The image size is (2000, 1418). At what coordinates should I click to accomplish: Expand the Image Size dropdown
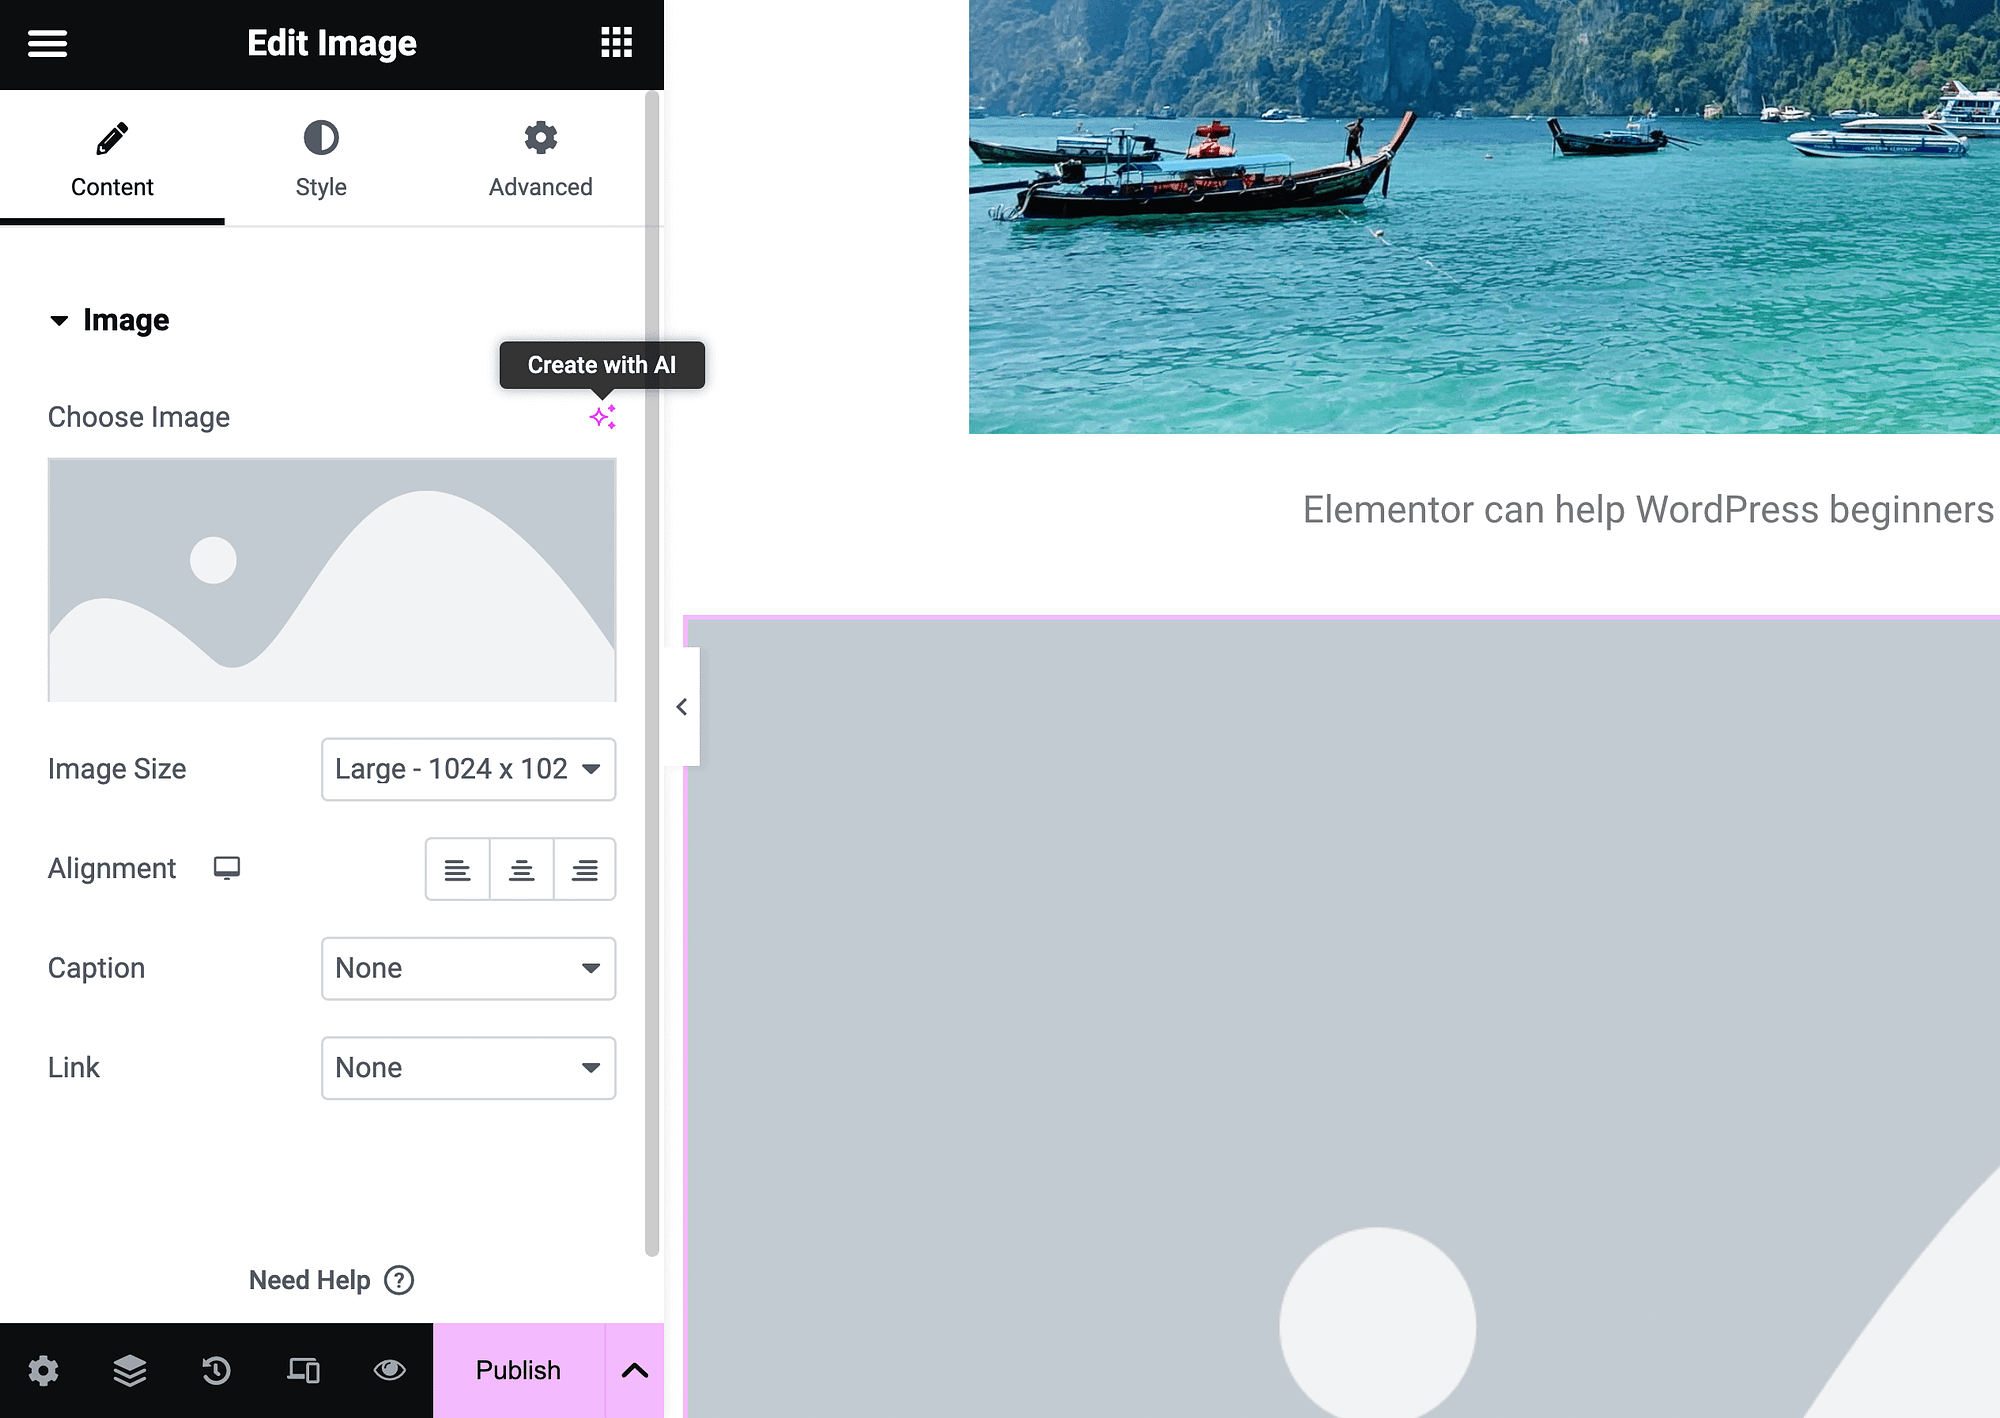(x=468, y=767)
